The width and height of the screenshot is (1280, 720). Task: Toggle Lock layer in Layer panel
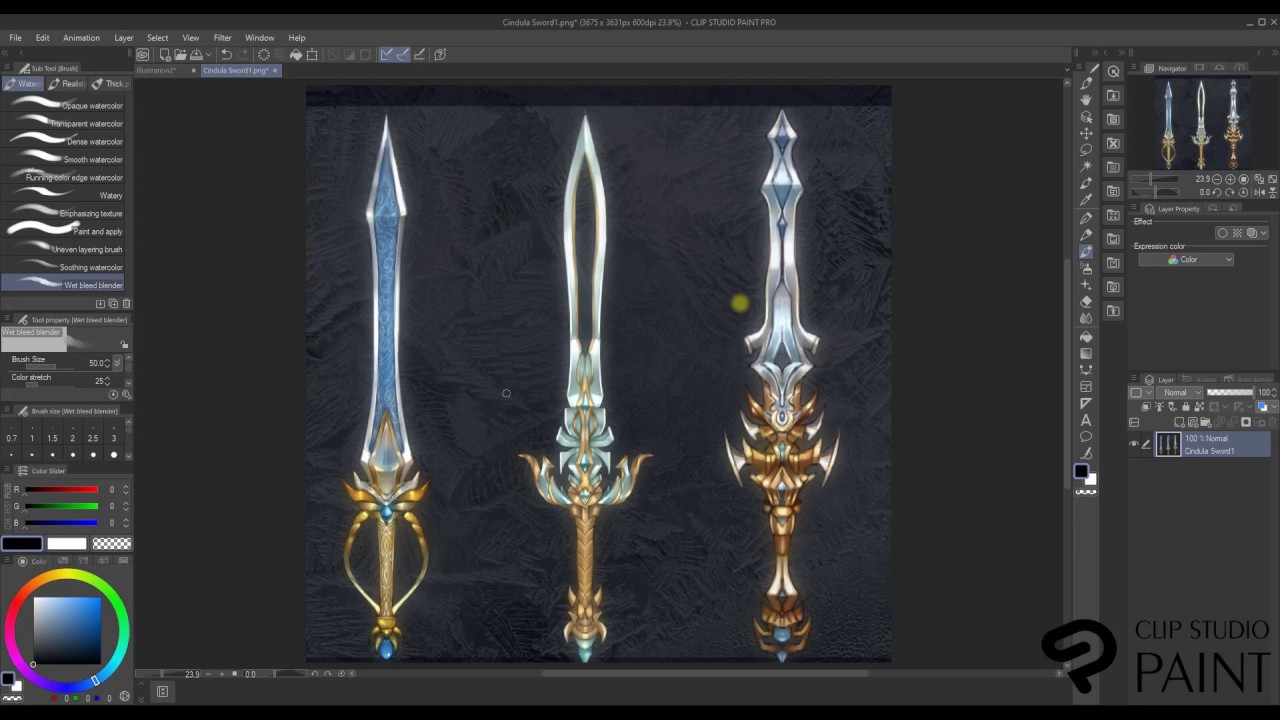pyautogui.click(x=1185, y=407)
